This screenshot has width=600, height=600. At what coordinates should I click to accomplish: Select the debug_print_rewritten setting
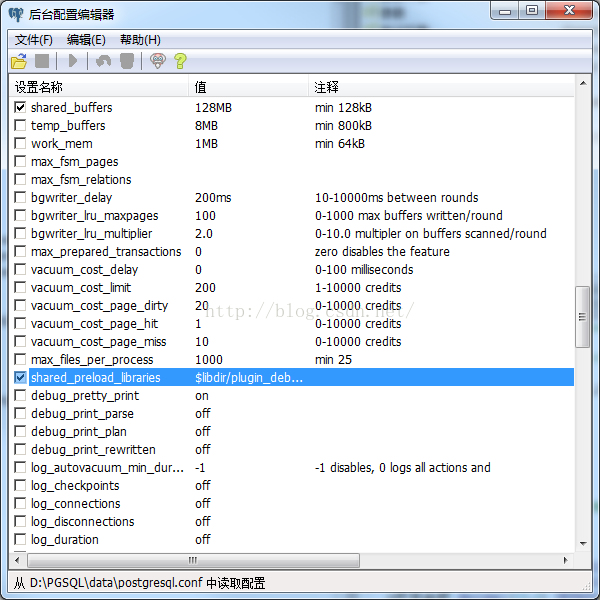pyautogui.click(x=93, y=450)
